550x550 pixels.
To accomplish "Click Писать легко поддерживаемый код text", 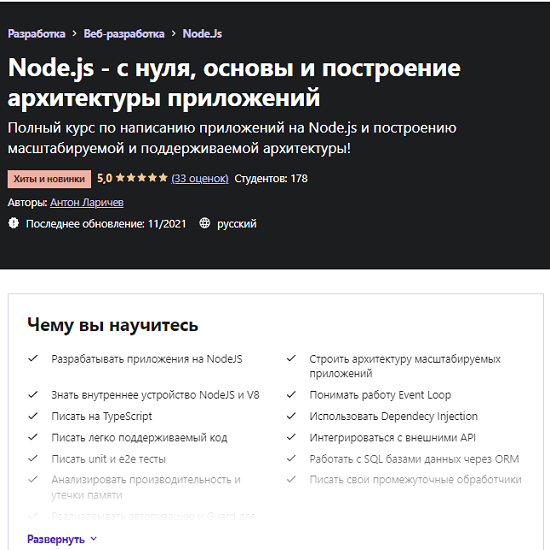I will (139, 438).
